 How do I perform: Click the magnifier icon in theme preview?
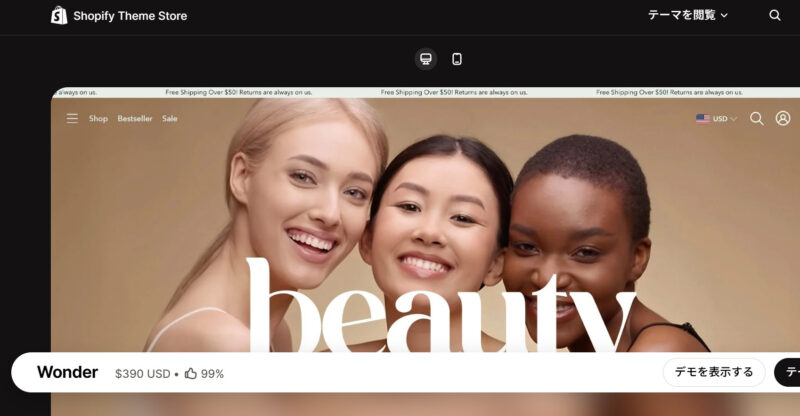(x=757, y=118)
